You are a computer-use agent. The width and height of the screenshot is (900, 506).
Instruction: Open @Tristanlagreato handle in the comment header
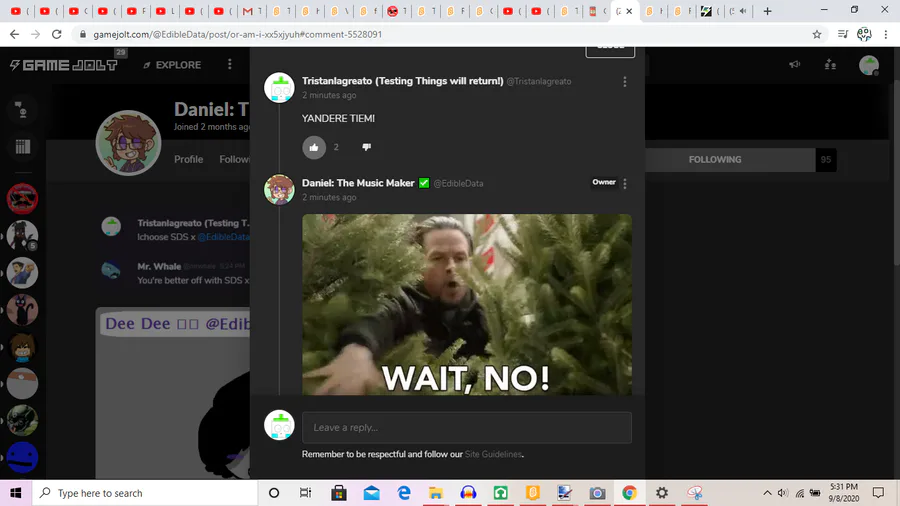coord(538,81)
